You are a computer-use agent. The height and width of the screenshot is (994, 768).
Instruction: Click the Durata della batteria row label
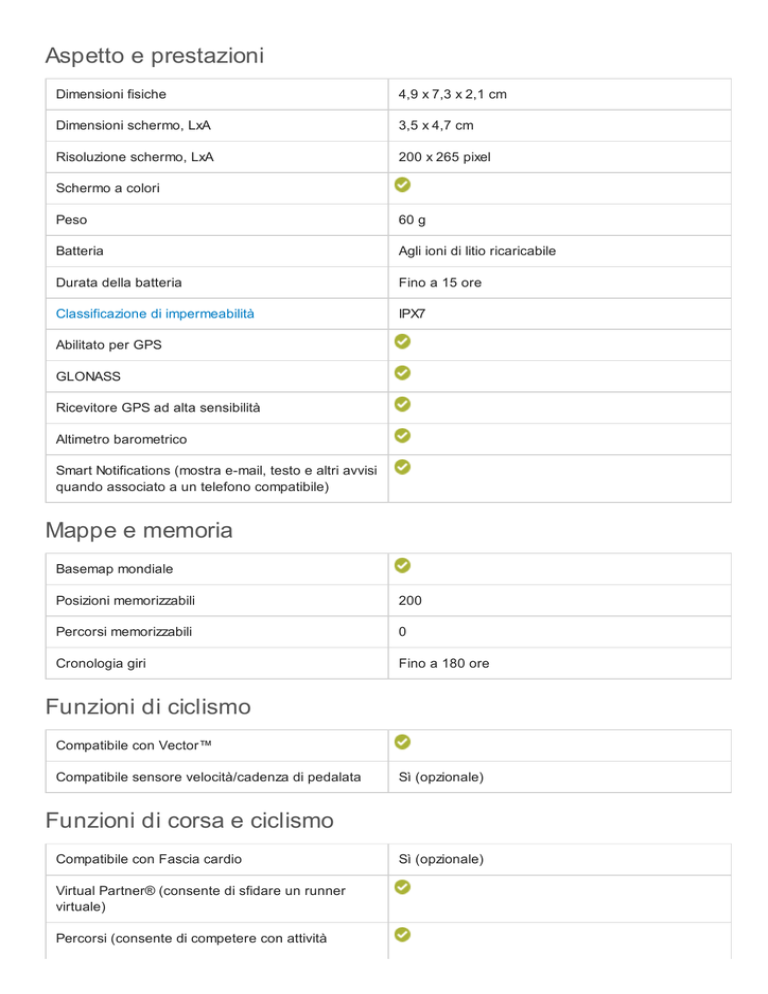pos(119,283)
